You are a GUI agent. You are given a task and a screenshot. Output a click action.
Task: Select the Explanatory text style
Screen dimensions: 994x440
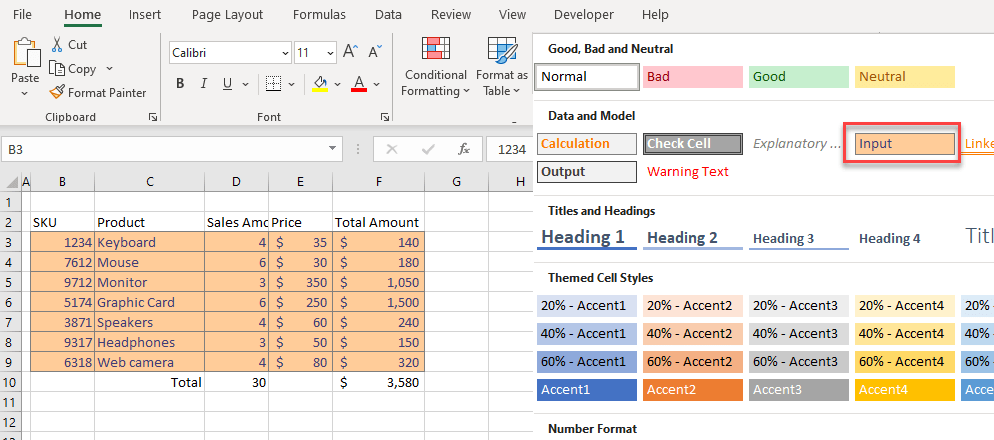click(x=799, y=144)
